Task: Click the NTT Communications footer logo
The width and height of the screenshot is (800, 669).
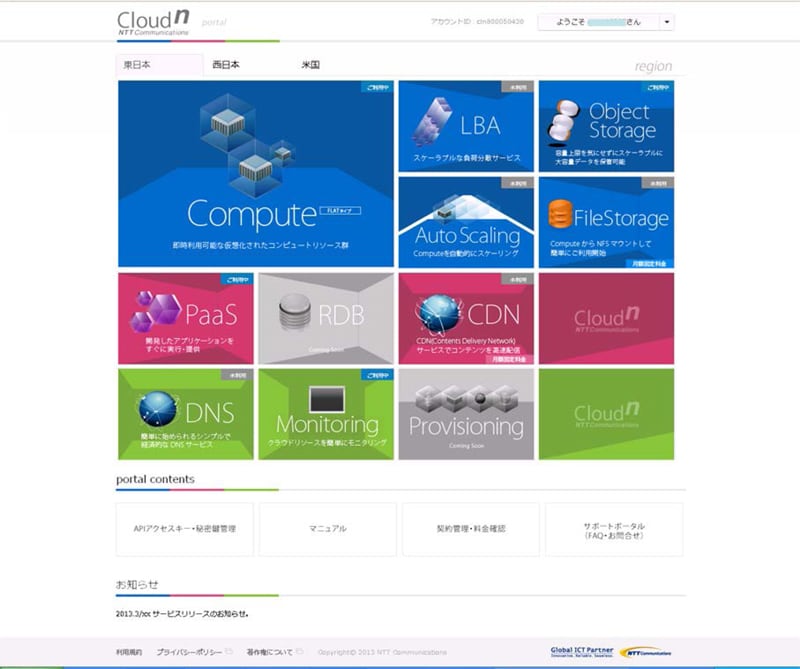Action: (646, 652)
